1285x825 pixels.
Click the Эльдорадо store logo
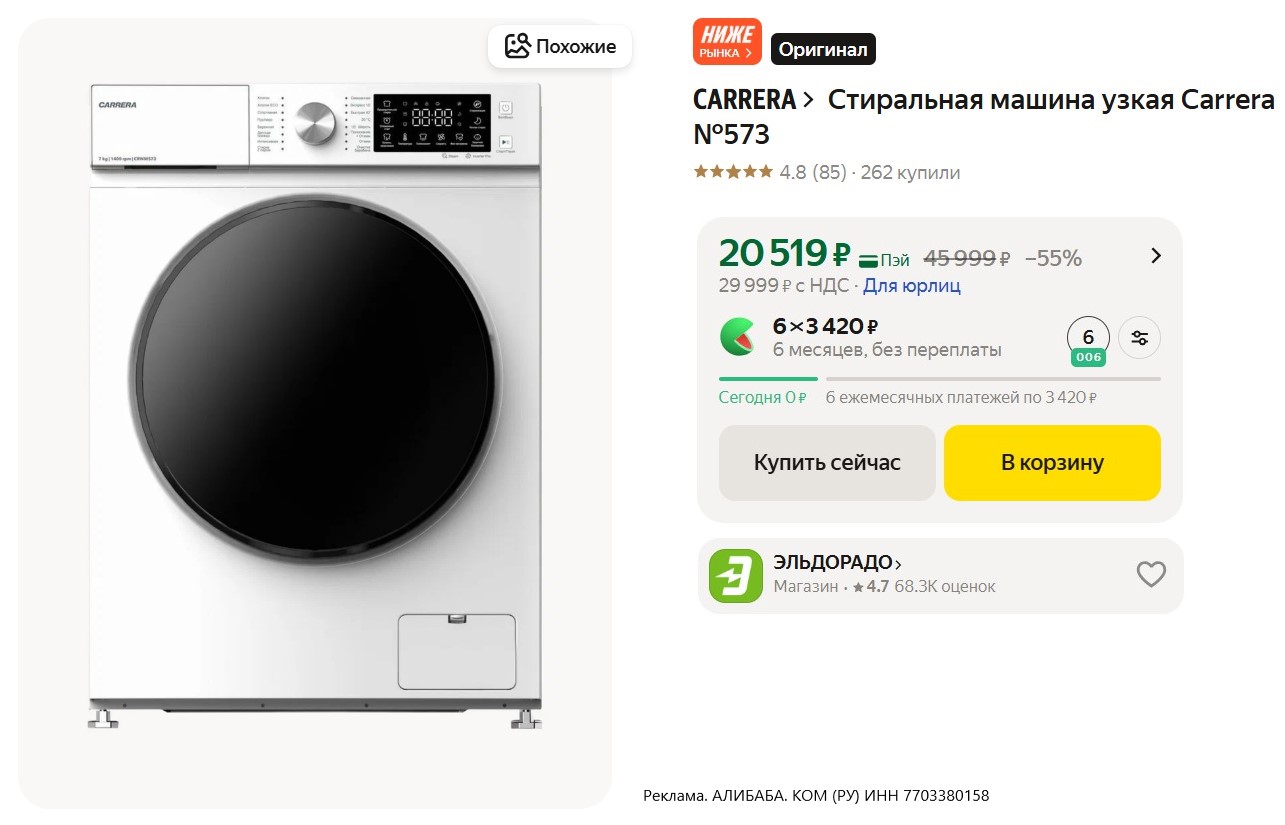click(735, 575)
